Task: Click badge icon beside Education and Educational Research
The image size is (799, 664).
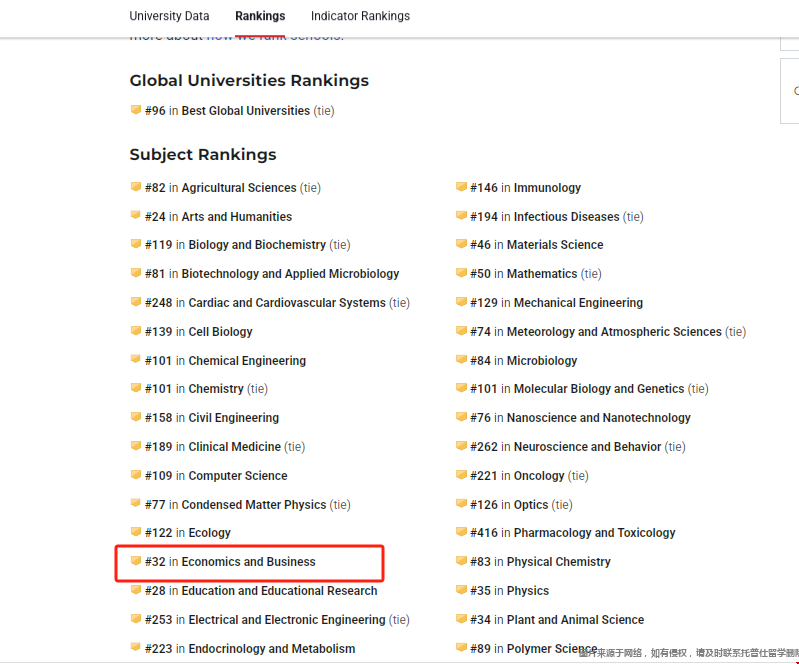Action: click(136, 590)
